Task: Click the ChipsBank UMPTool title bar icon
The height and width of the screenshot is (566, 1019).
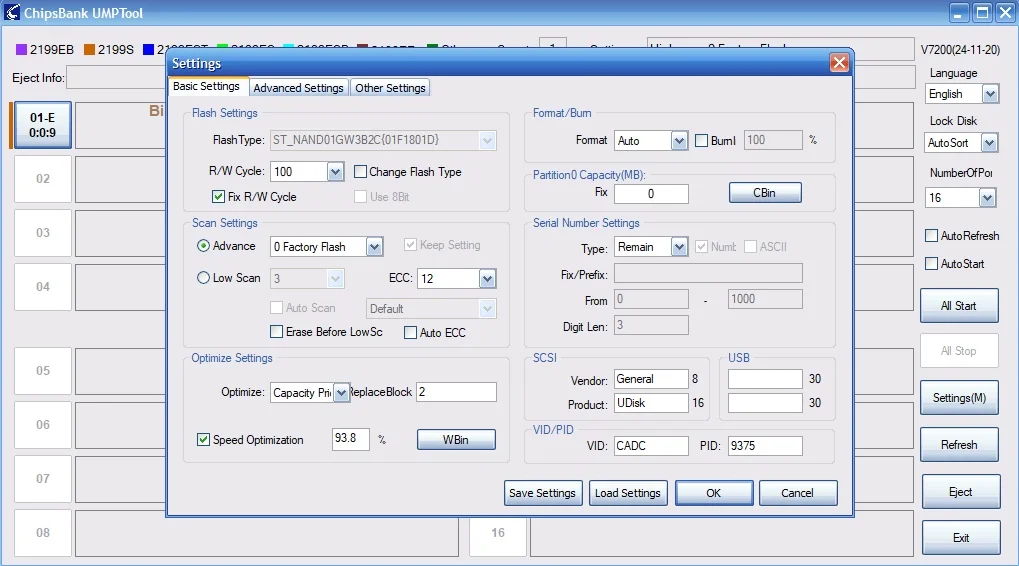Action: click(x=12, y=13)
